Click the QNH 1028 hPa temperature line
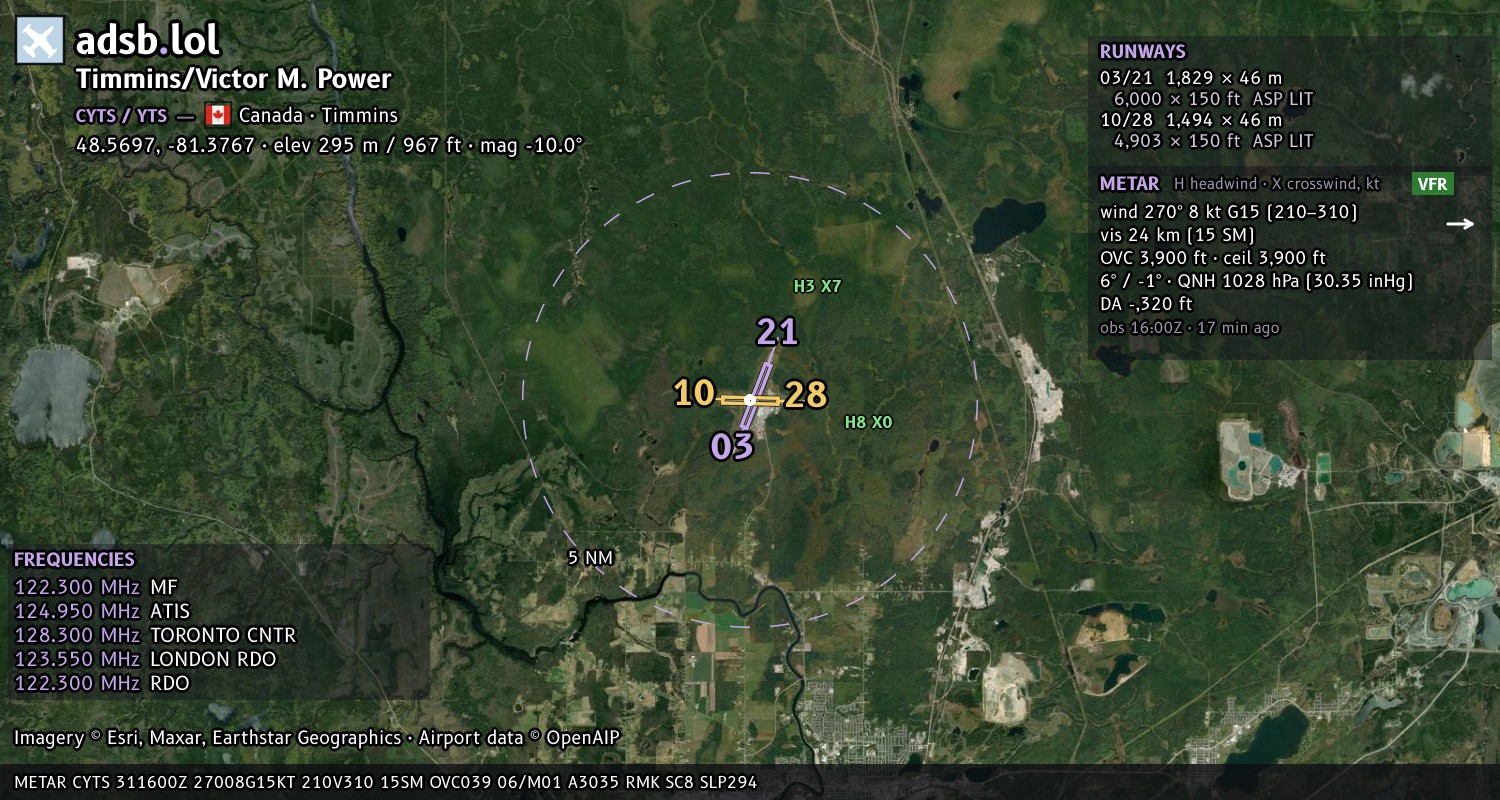The height and width of the screenshot is (800, 1500). pyautogui.click(x=1256, y=281)
